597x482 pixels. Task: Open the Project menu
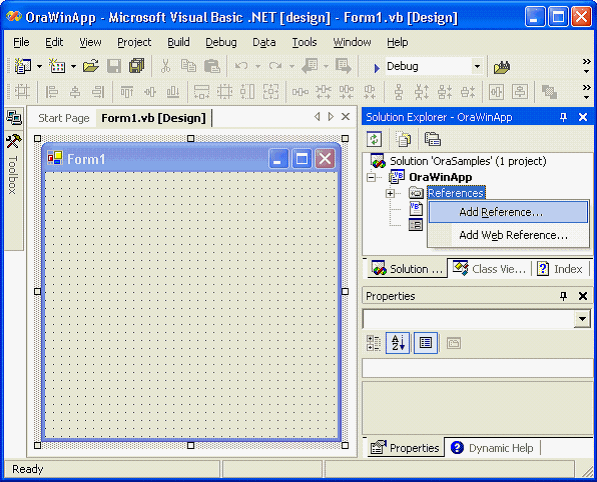coord(134,42)
